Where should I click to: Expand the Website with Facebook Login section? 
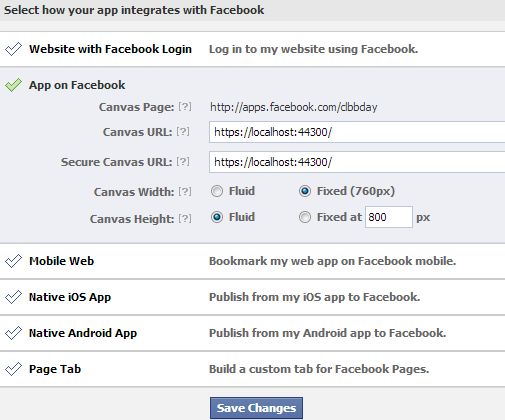[110, 49]
